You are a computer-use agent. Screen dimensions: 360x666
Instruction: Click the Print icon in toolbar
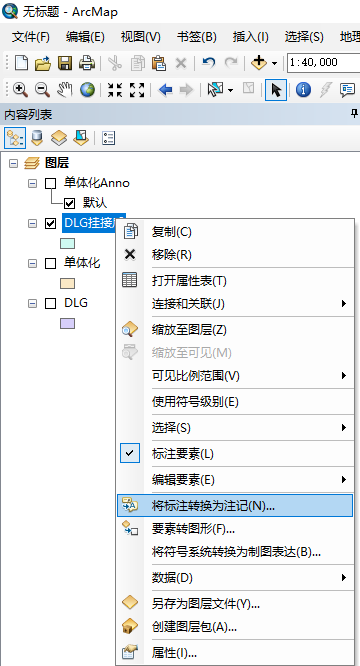coord(87,63)
